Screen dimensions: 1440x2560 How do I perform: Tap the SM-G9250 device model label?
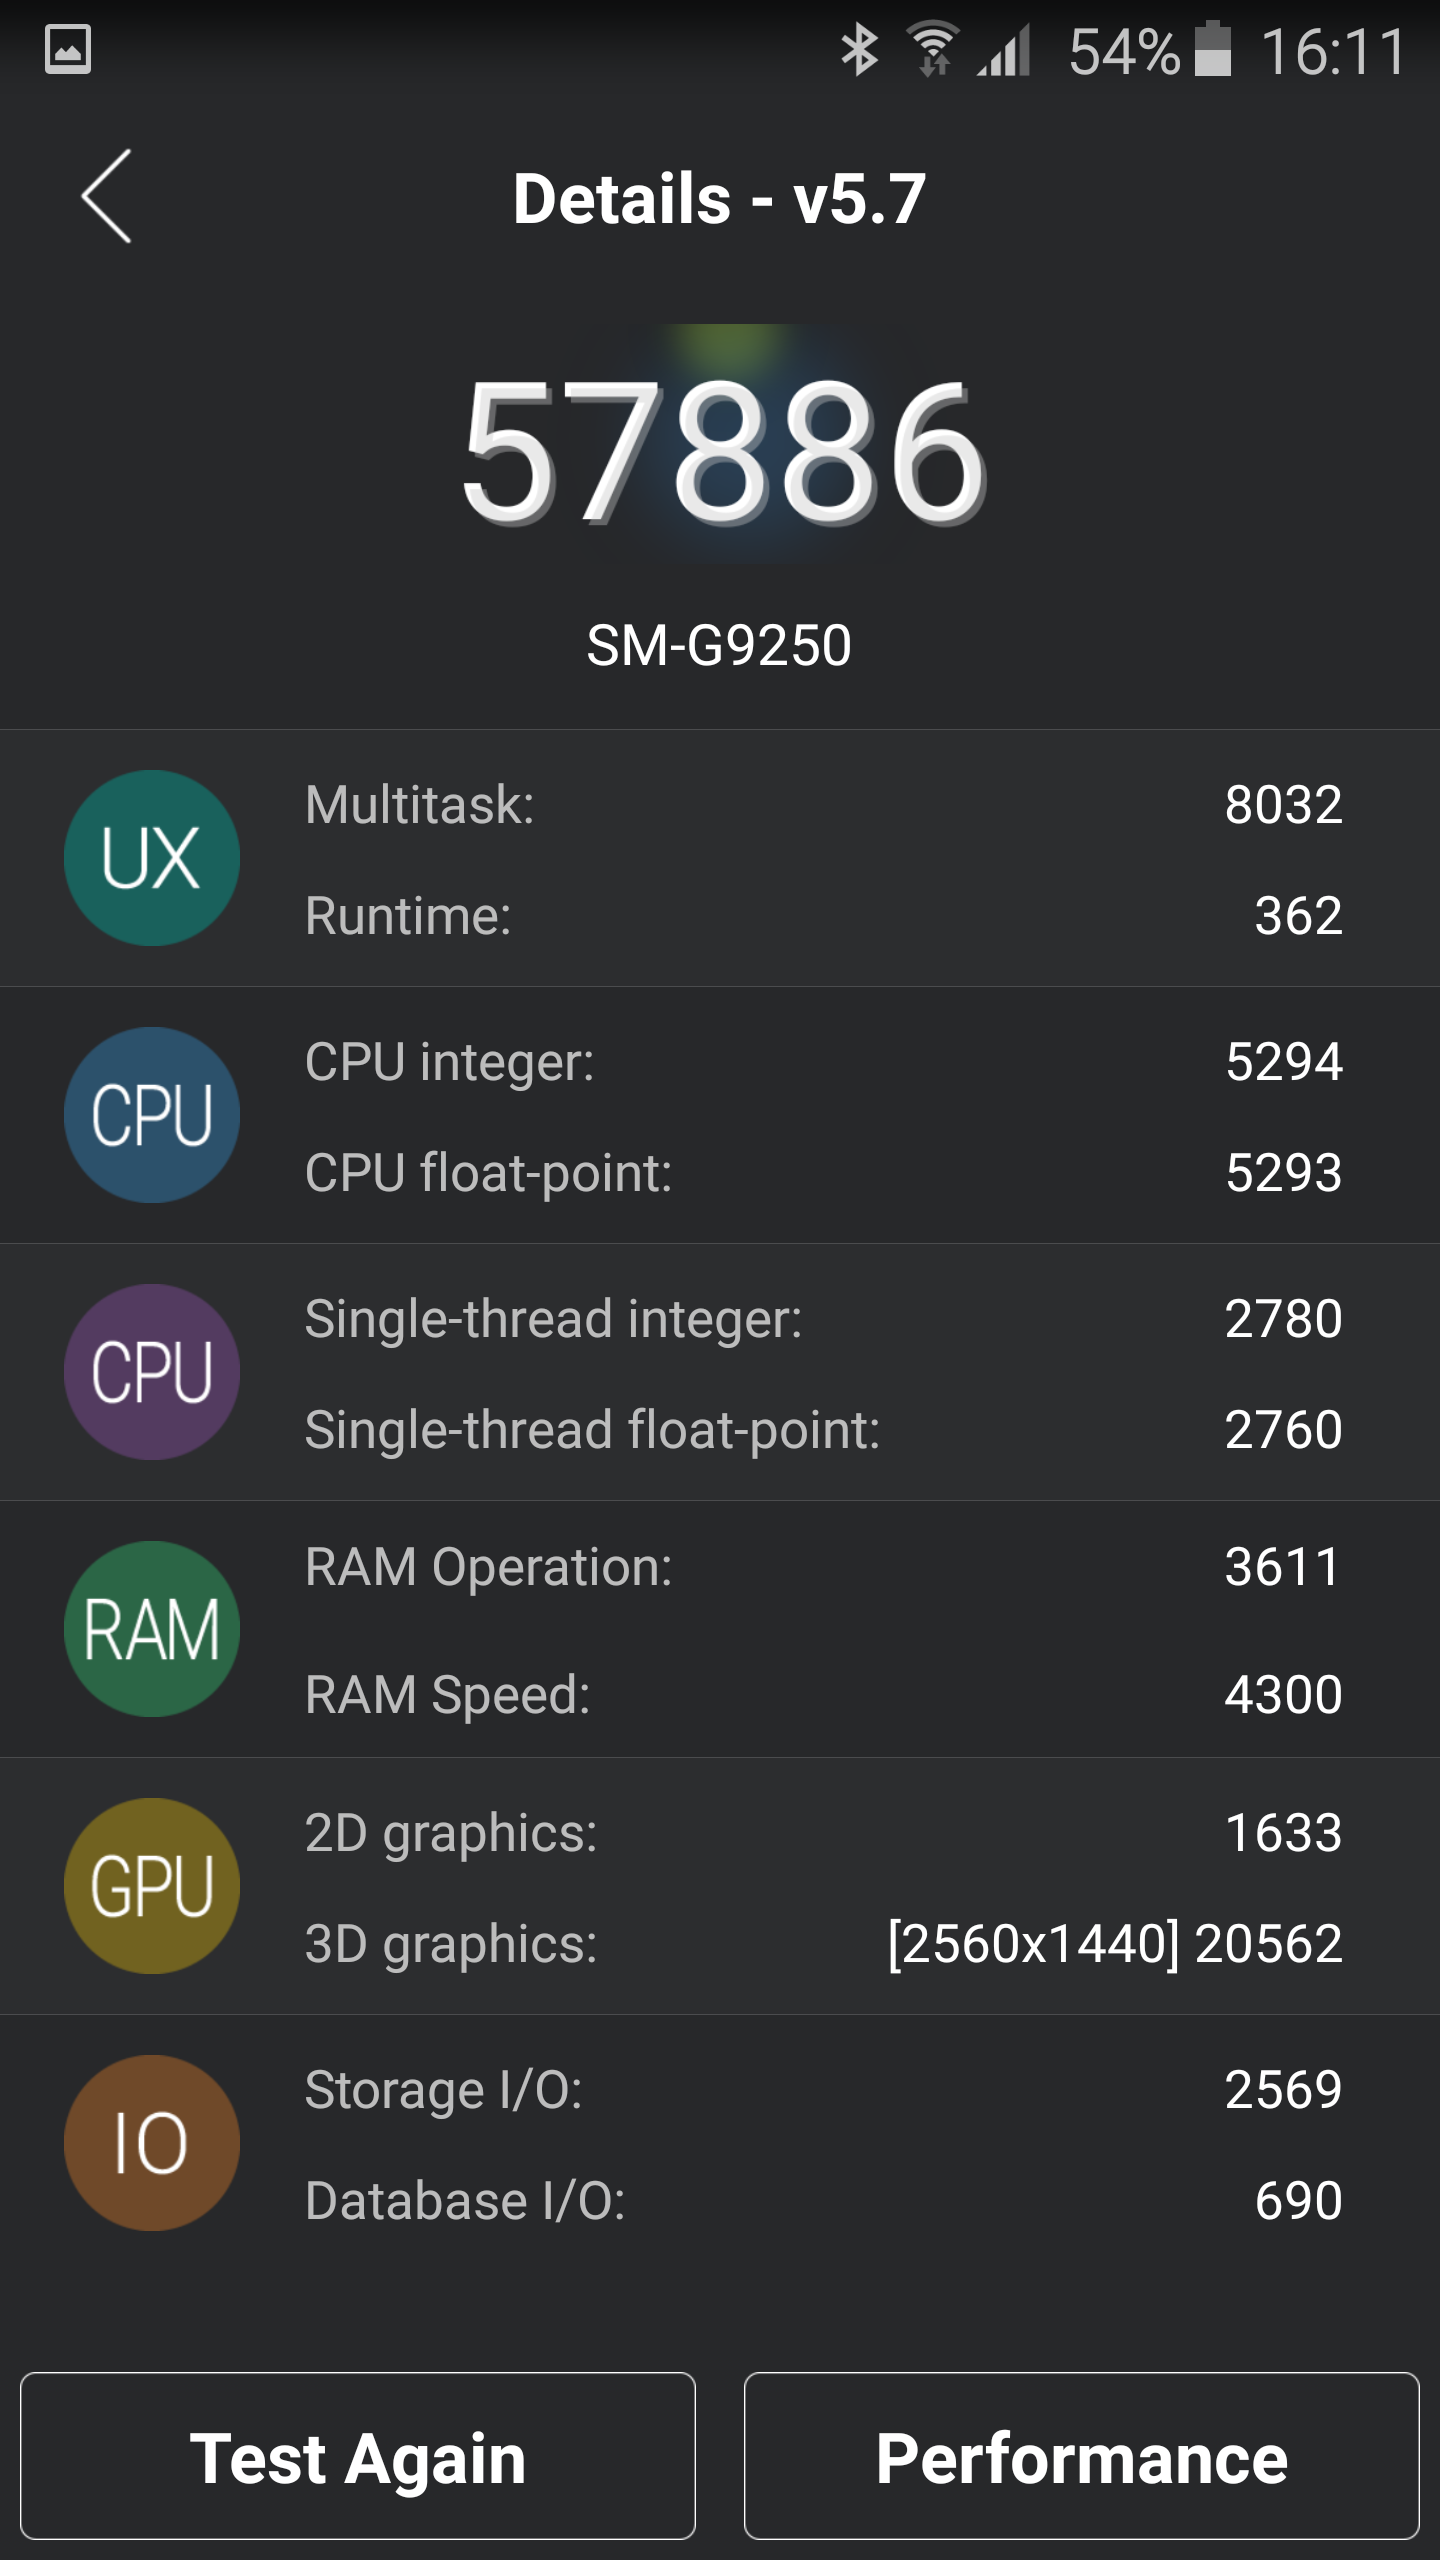coord(719,645)
